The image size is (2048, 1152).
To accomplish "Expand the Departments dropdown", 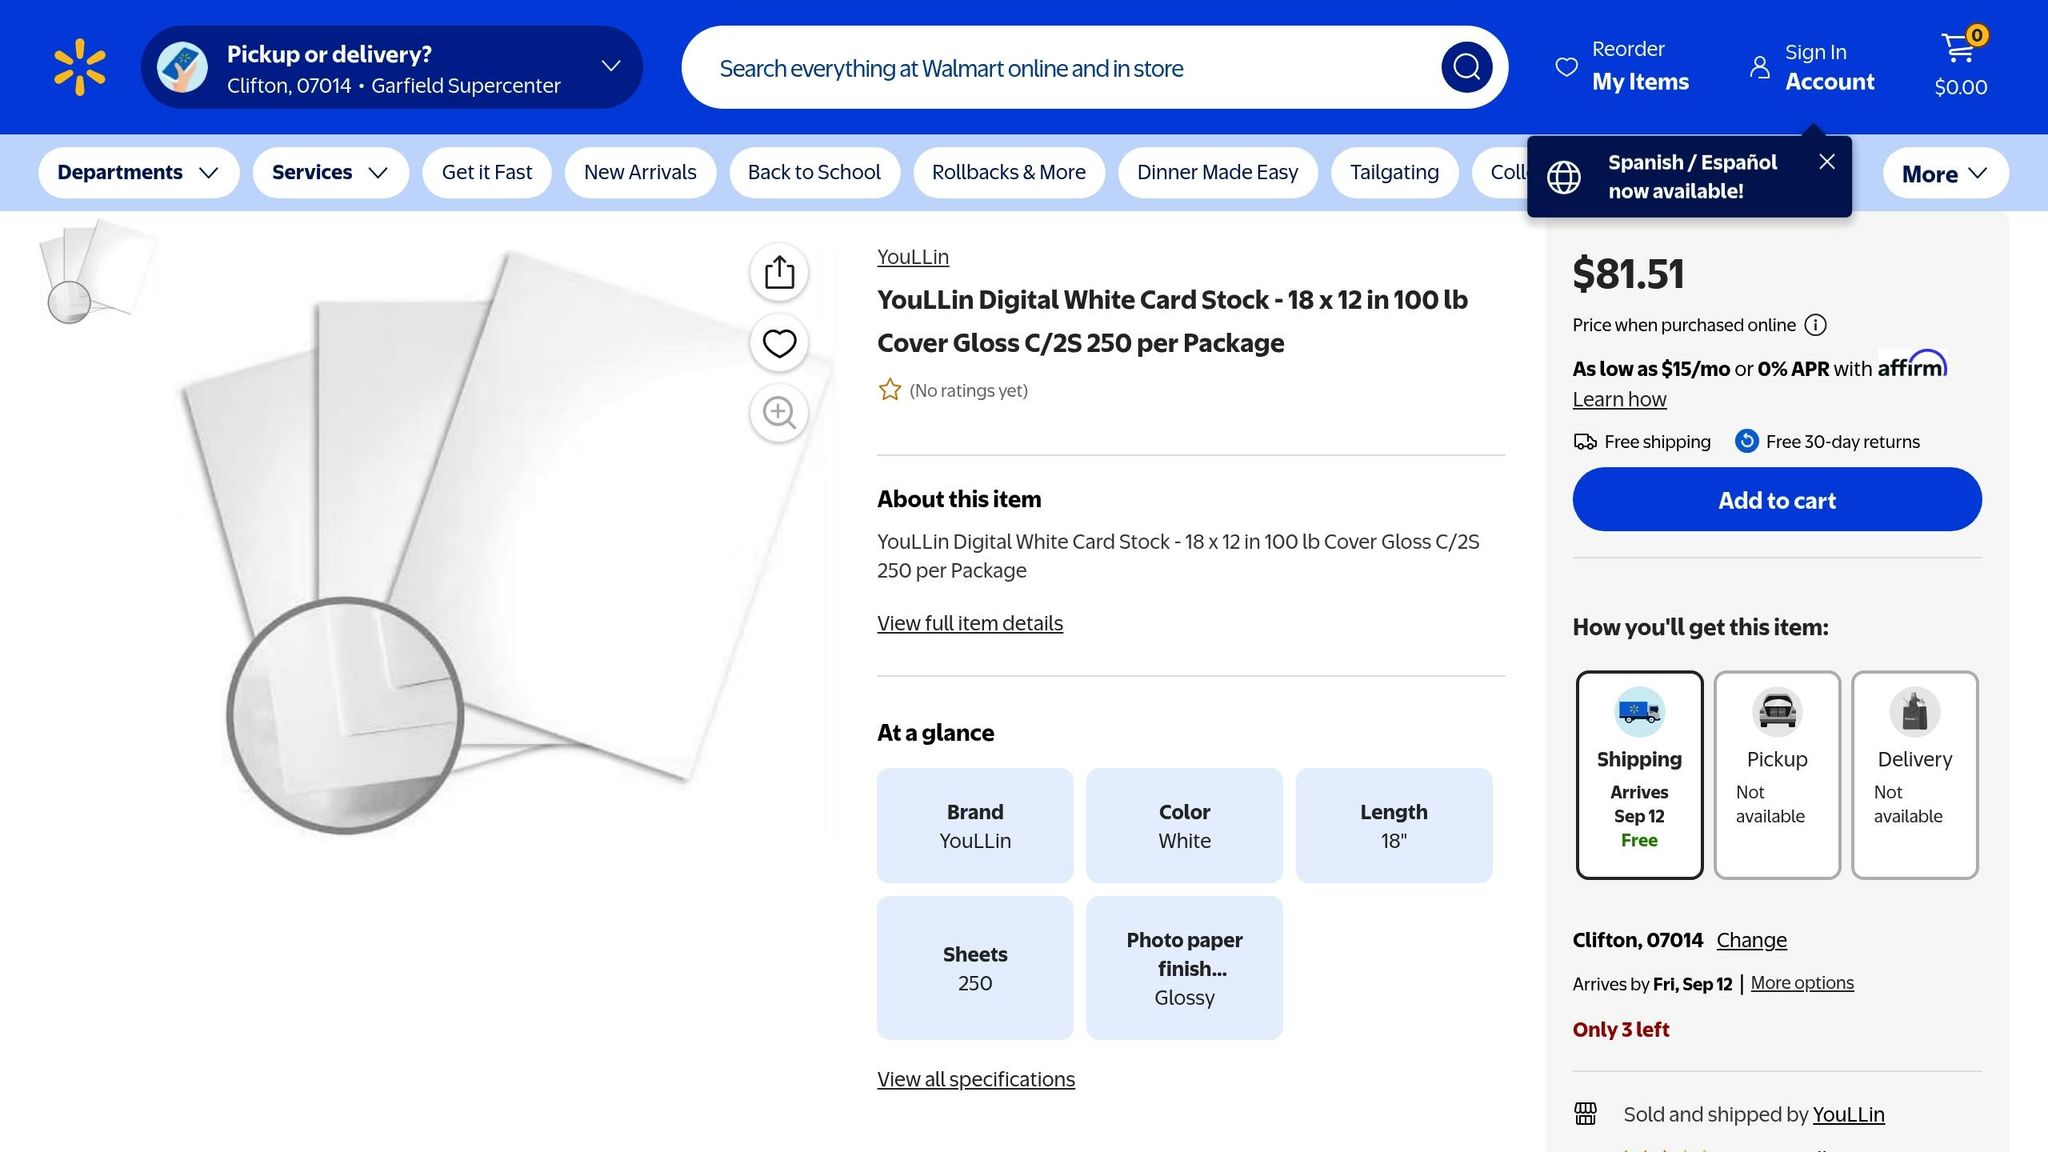I will click(138, 172).
